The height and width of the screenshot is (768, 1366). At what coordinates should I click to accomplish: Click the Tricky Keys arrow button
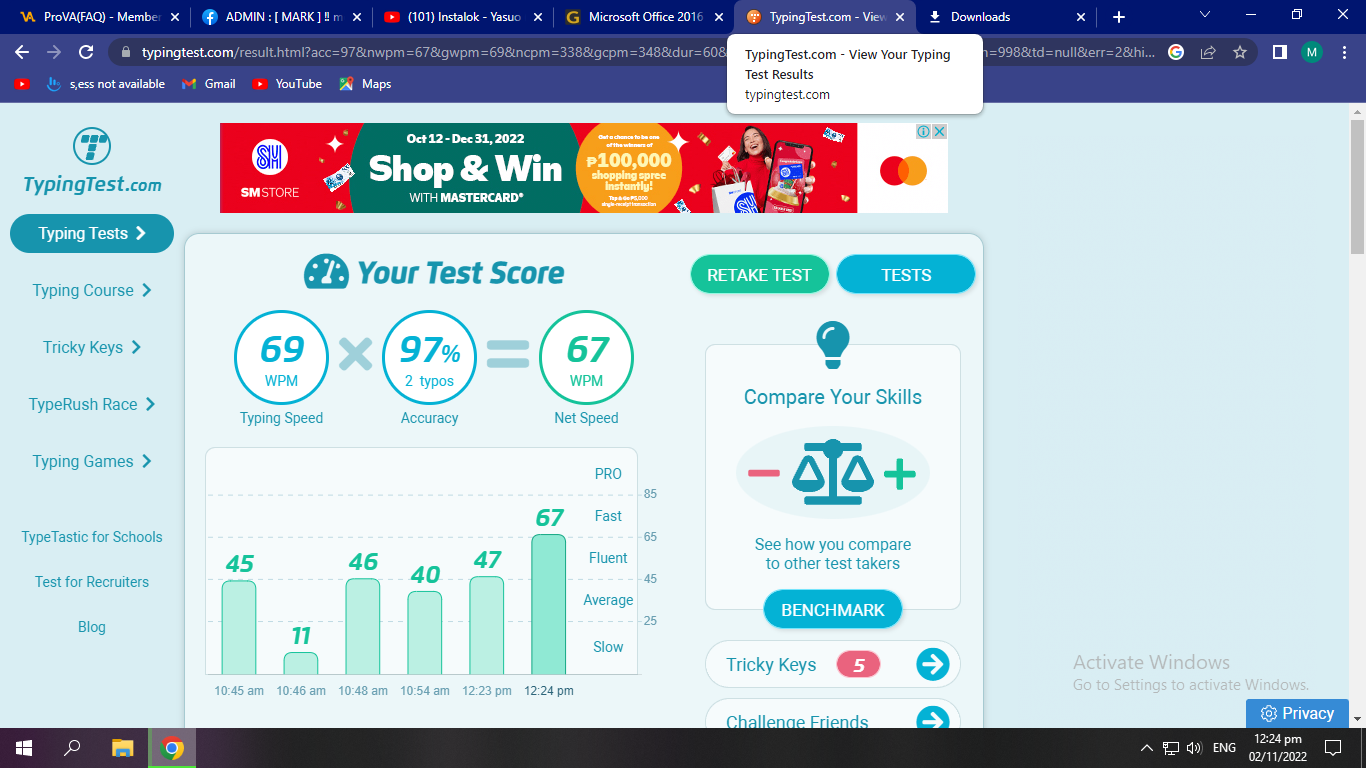tap(933, 664)
